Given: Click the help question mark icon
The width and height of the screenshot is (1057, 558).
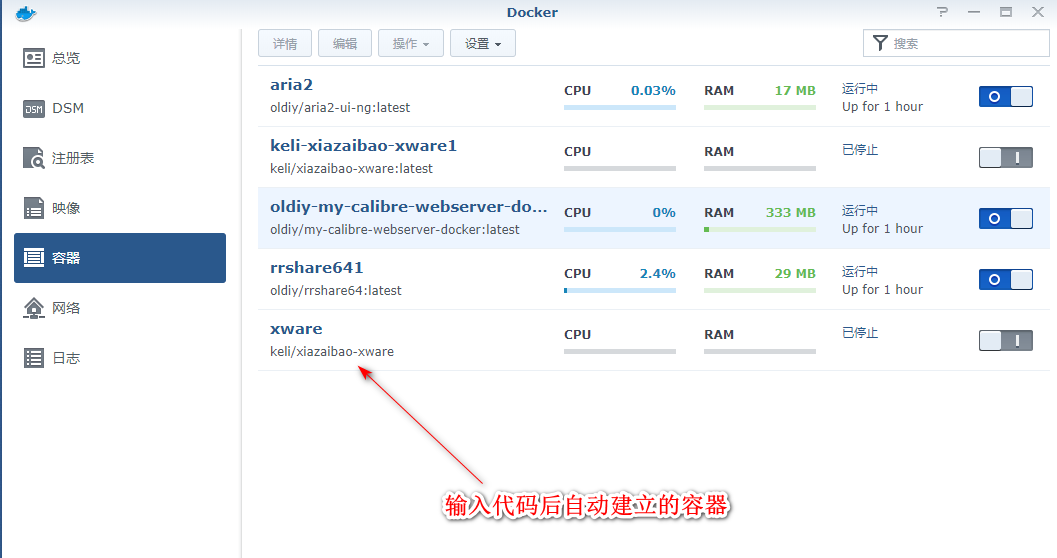Looking at the screenshot, I should click(x=942, y=11).
